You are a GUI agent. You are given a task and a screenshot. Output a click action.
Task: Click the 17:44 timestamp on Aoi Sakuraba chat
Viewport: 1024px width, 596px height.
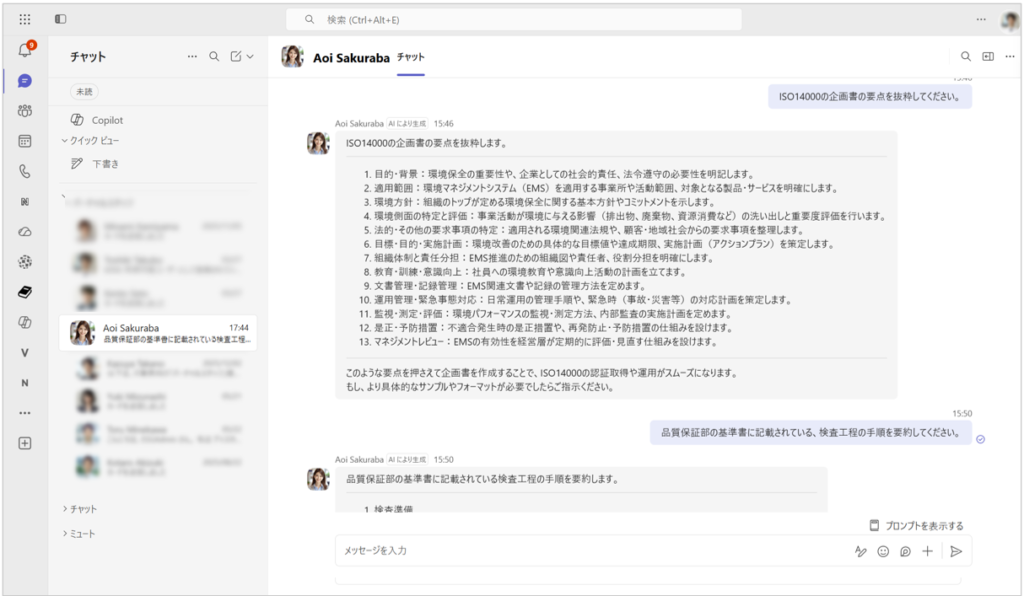click(239, 328)
